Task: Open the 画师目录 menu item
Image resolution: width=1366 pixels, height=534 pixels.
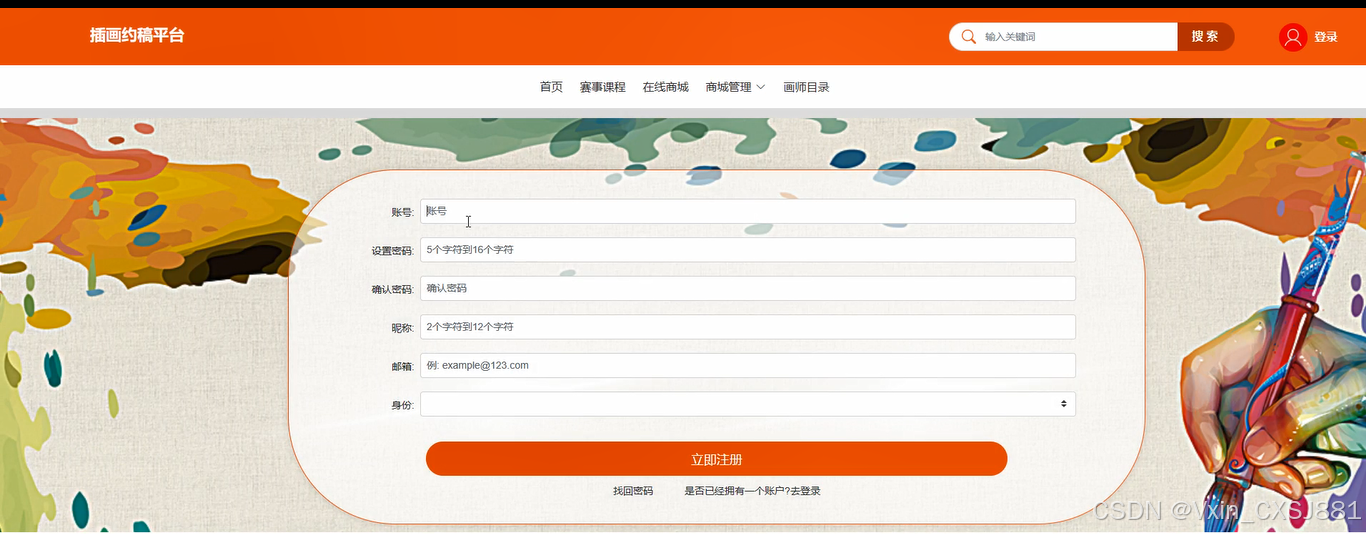Action: point(806,87)
